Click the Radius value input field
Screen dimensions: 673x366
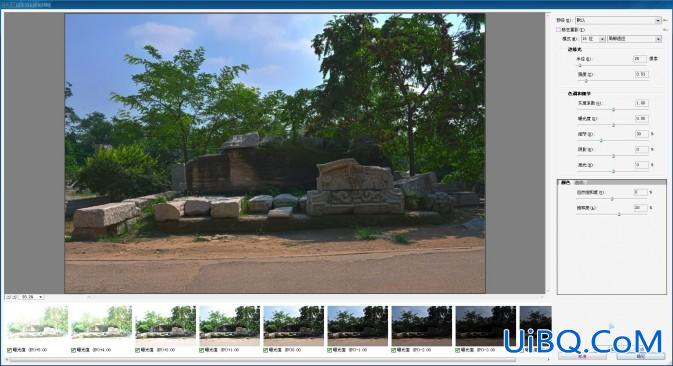[x=640, y=59]
